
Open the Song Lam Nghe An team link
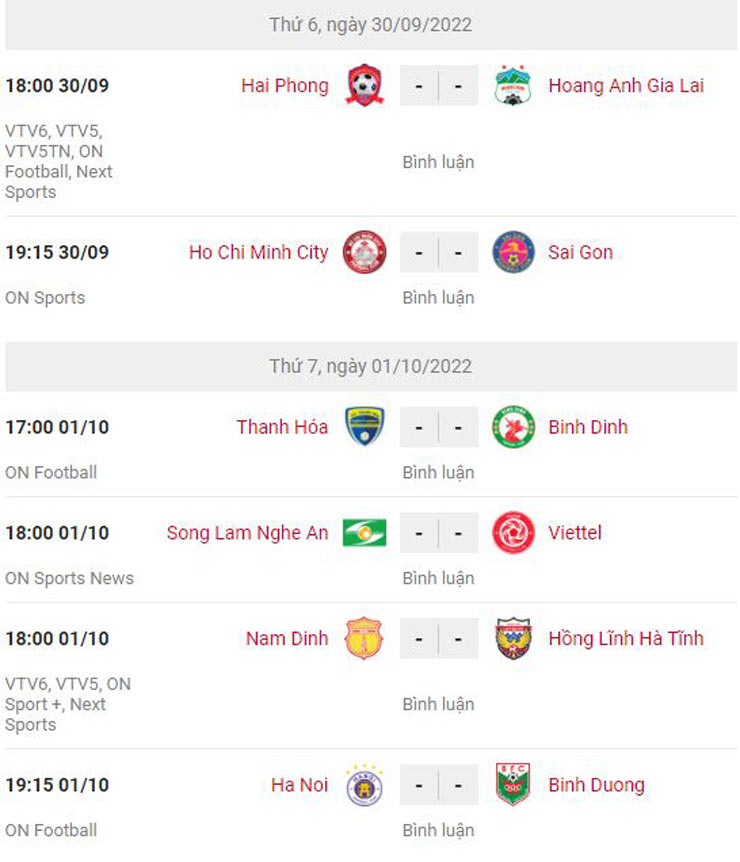(x=247, y=533)
